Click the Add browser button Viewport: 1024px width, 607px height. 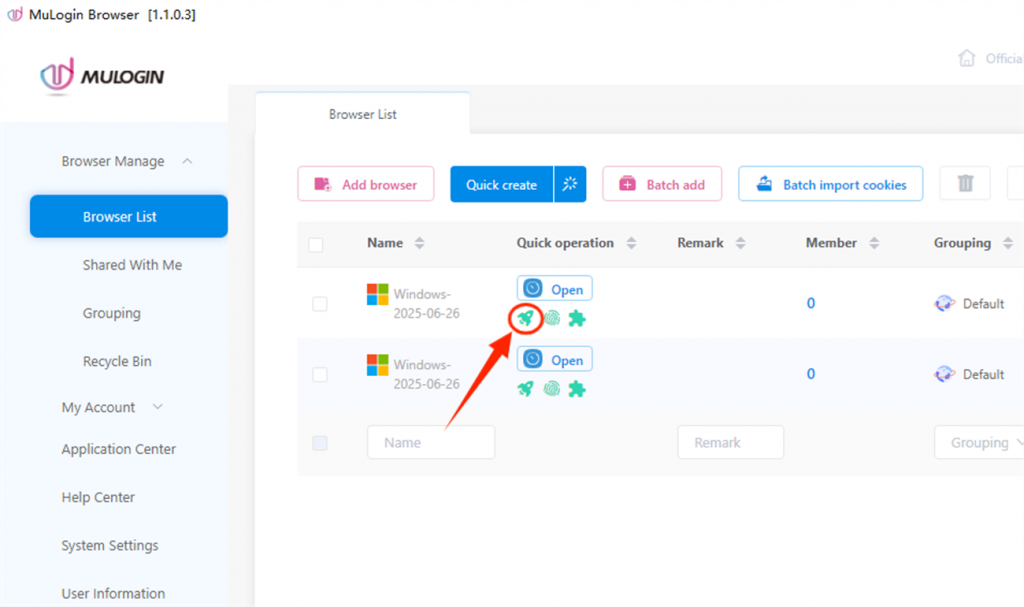click(366, 184)
